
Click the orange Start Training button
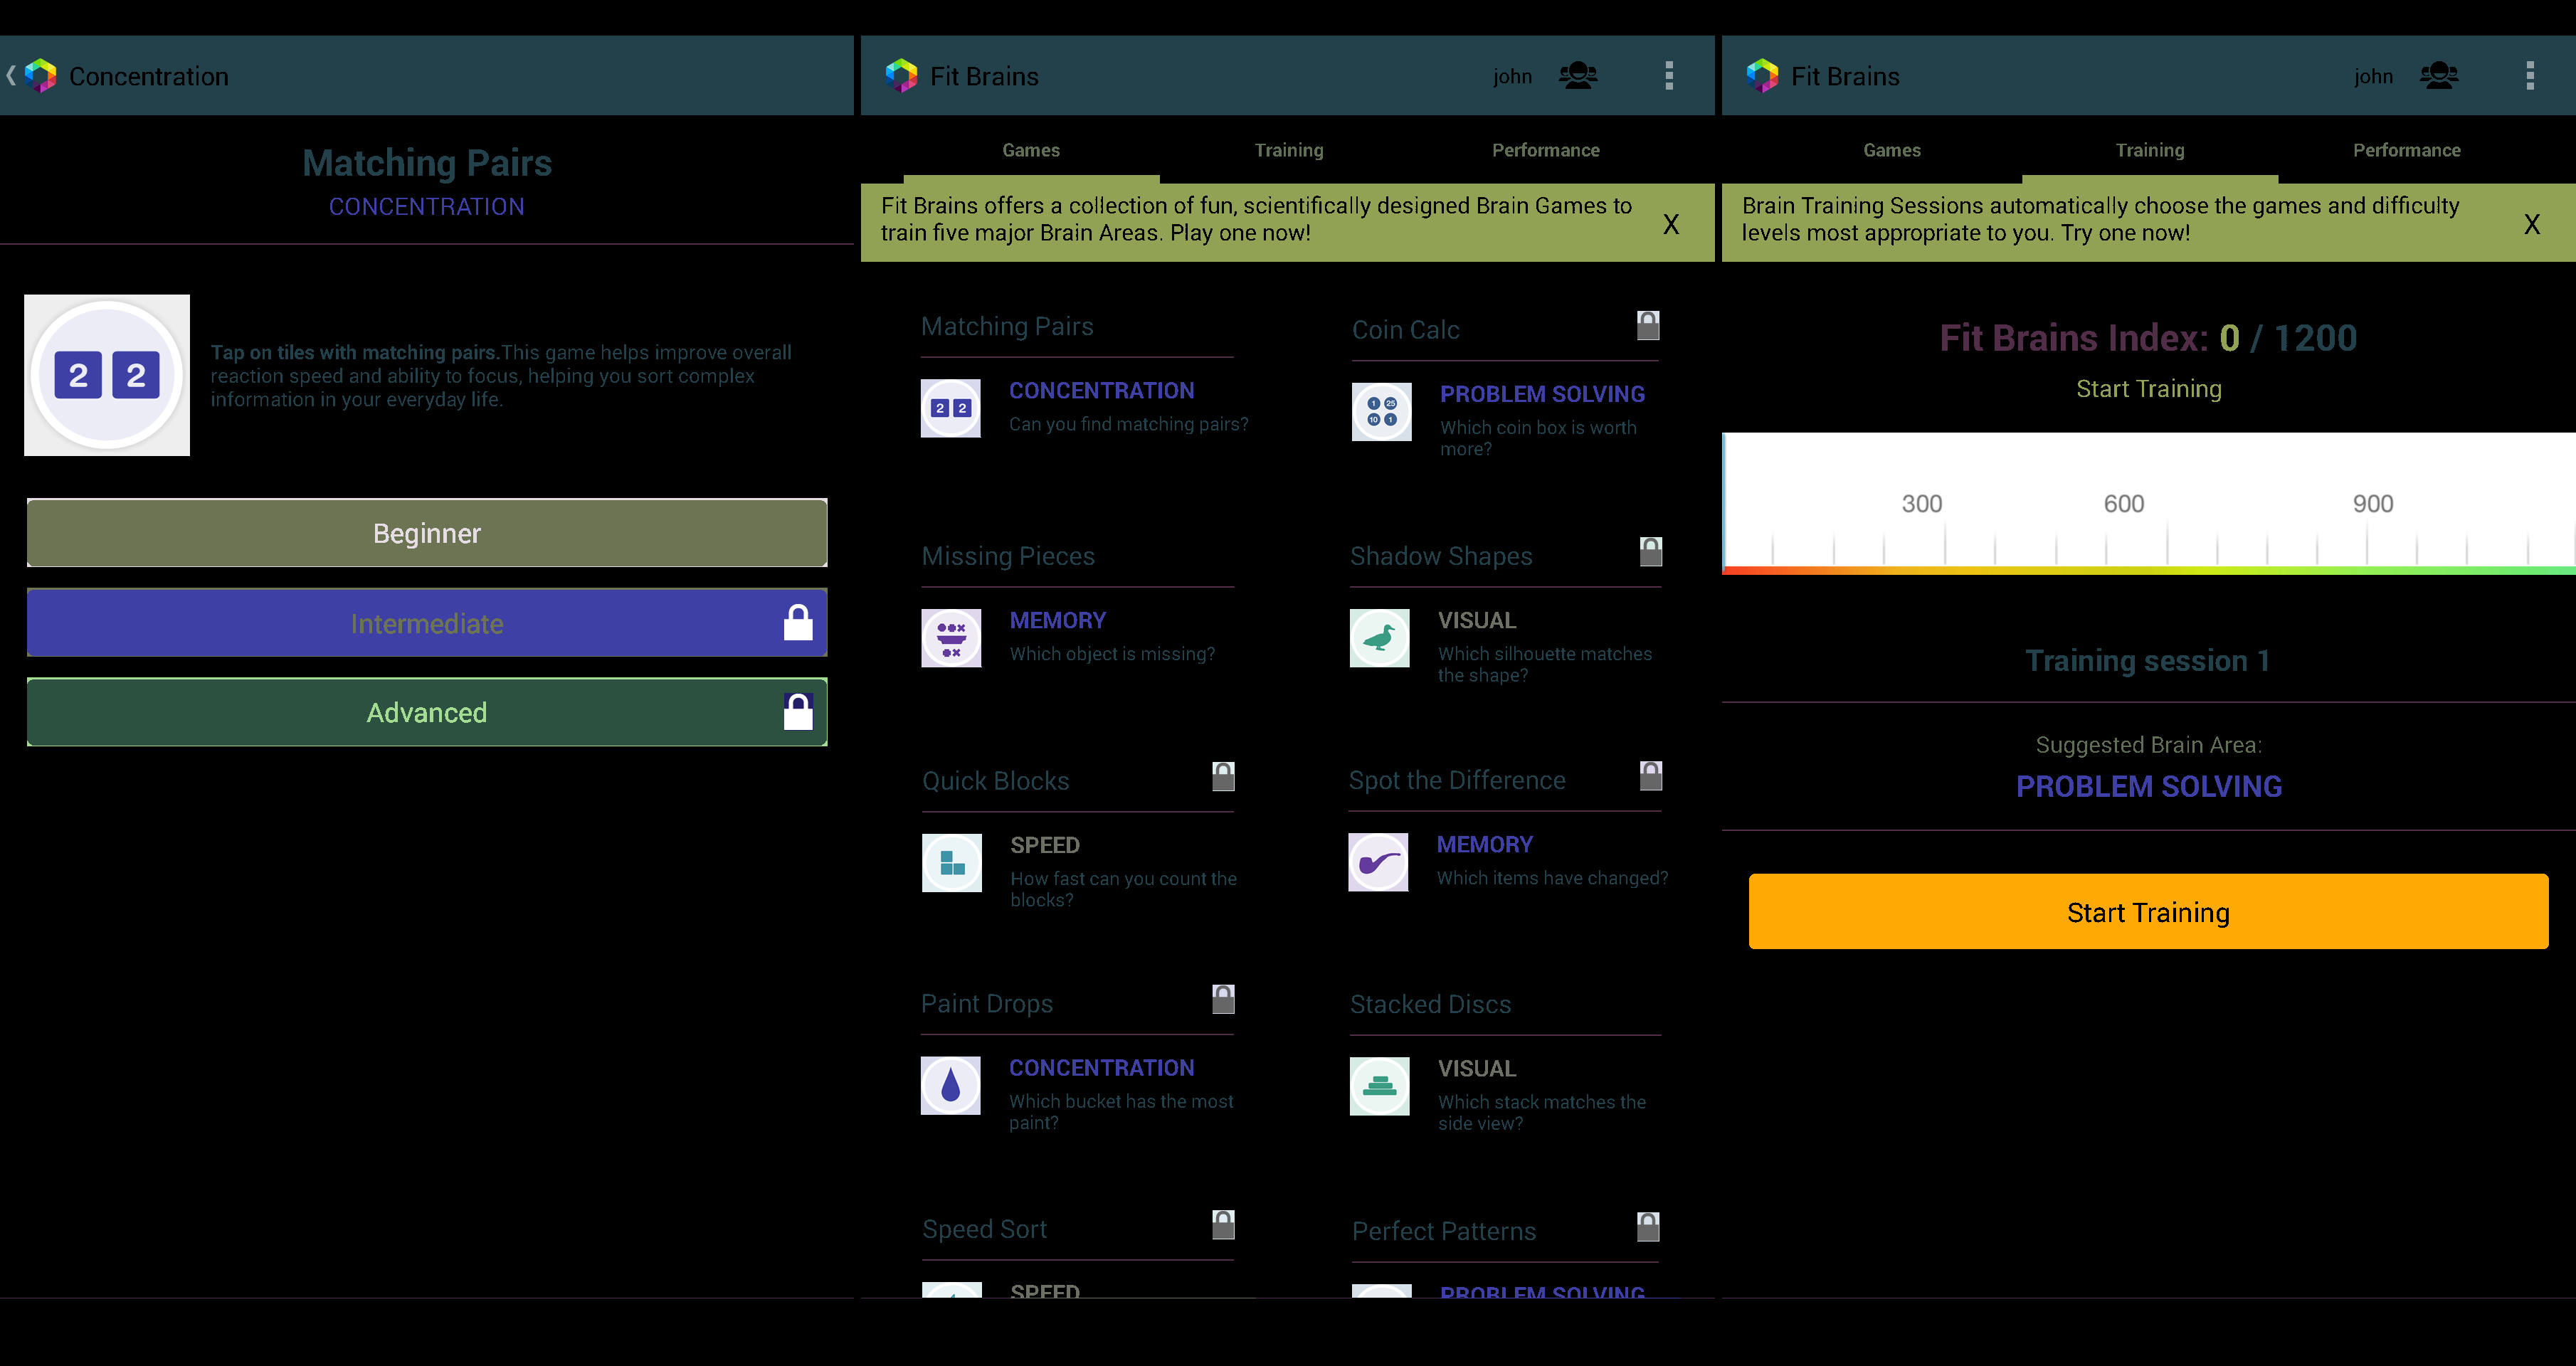[x=2148, y=911]
